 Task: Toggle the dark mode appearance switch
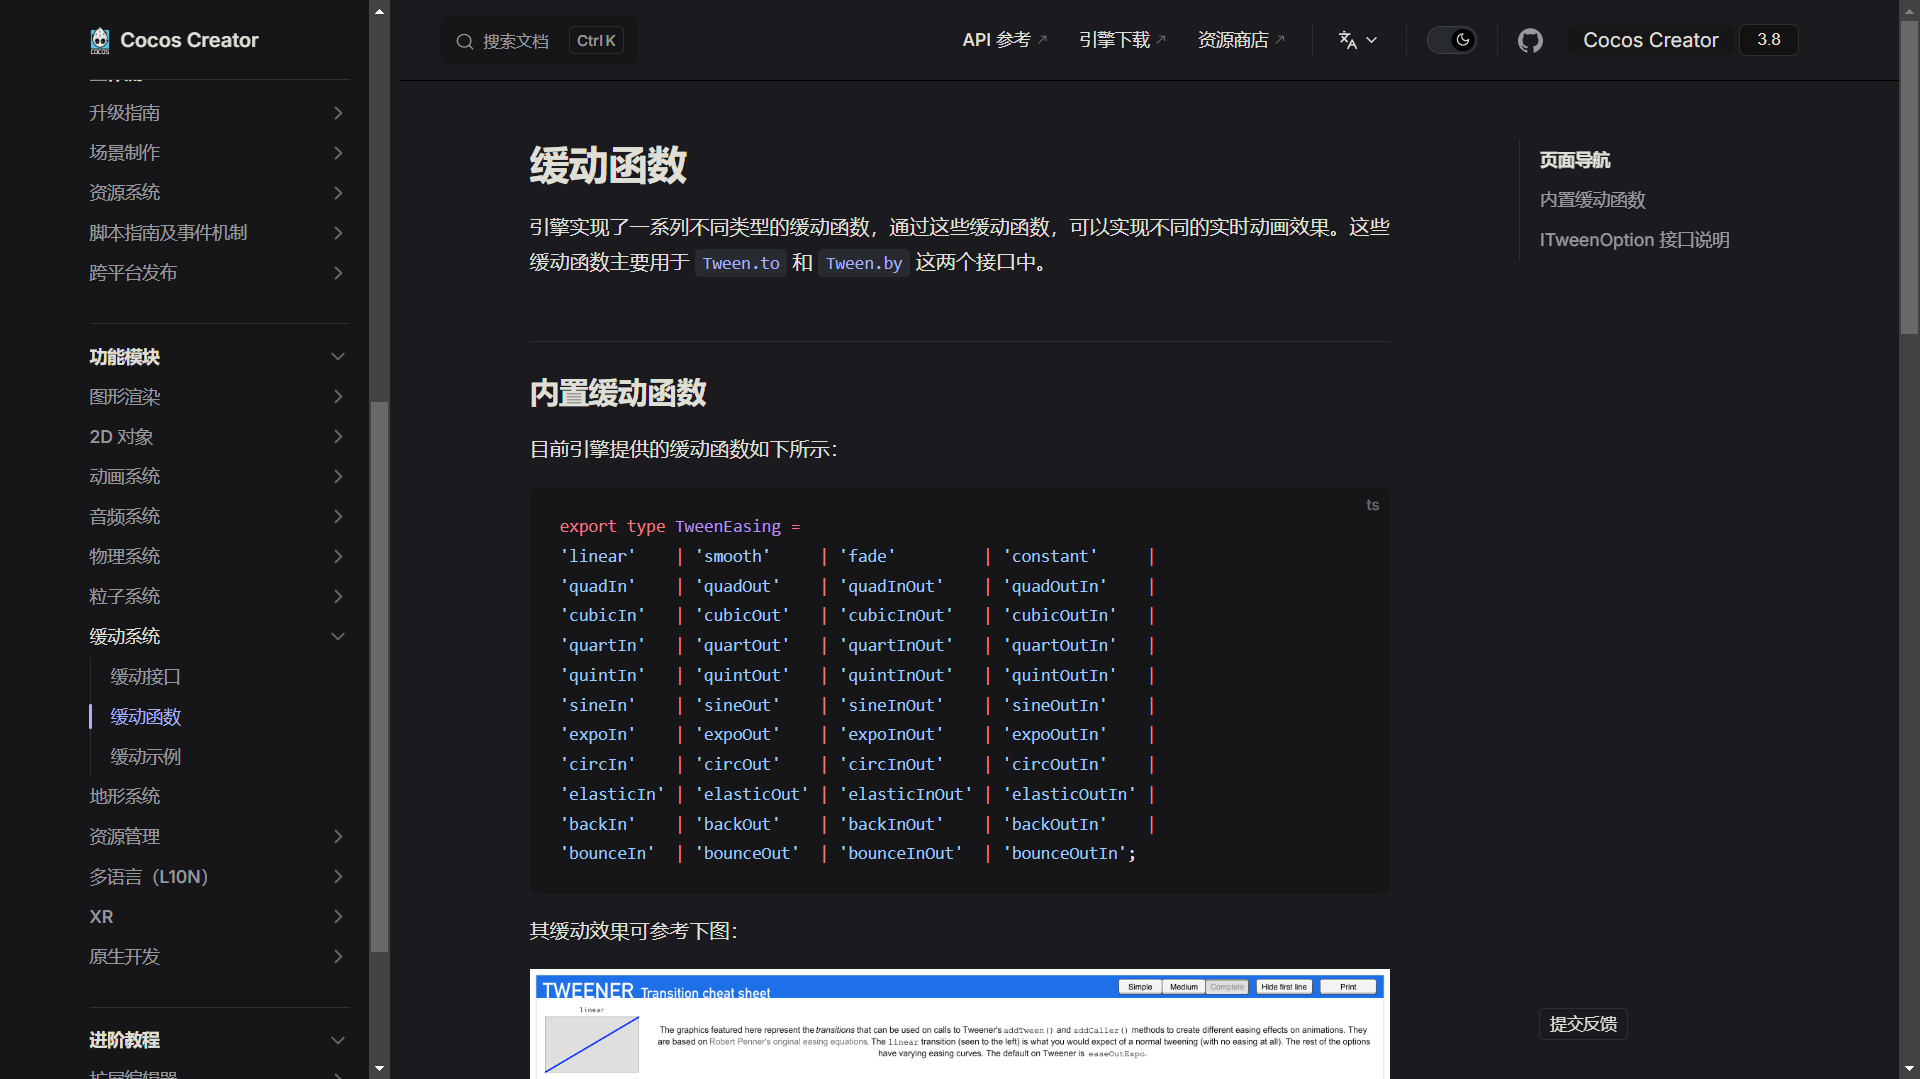1452,40
